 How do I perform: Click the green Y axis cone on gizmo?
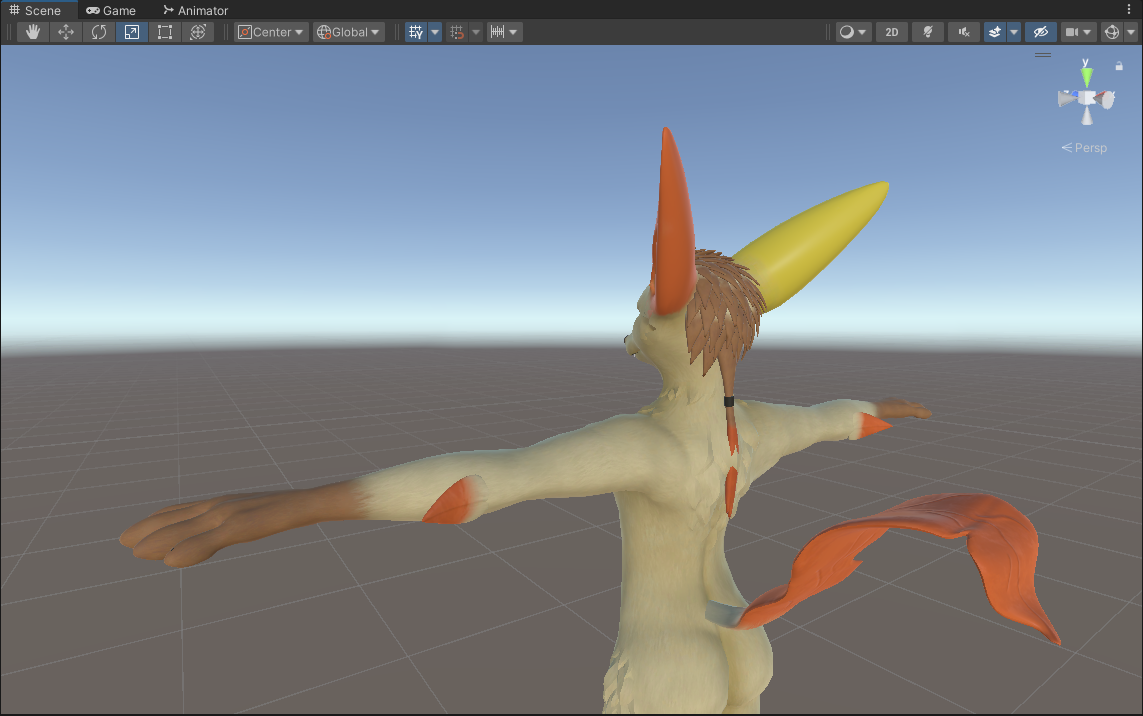(1087, 76)
